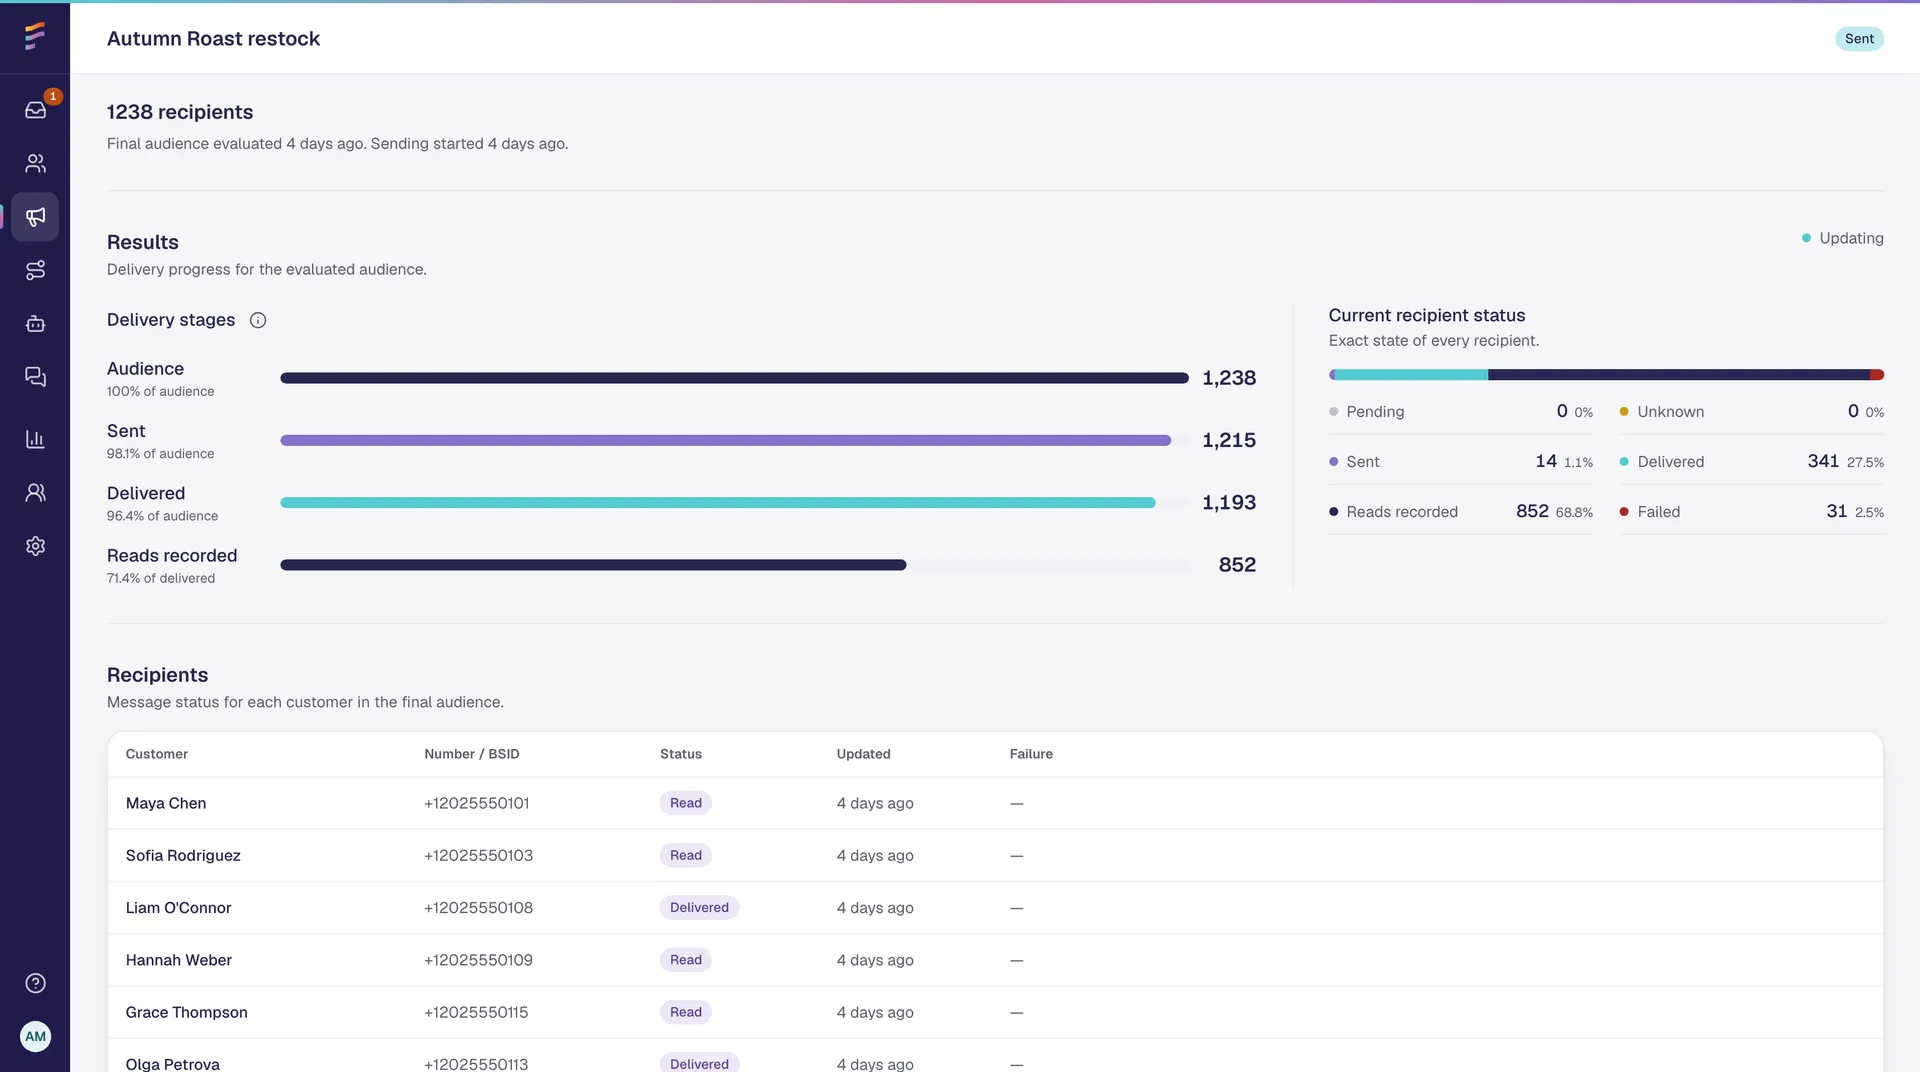
Task: Click the Read badge for Maya Chen
Action: pyautogui.click(x=686, y=803)
